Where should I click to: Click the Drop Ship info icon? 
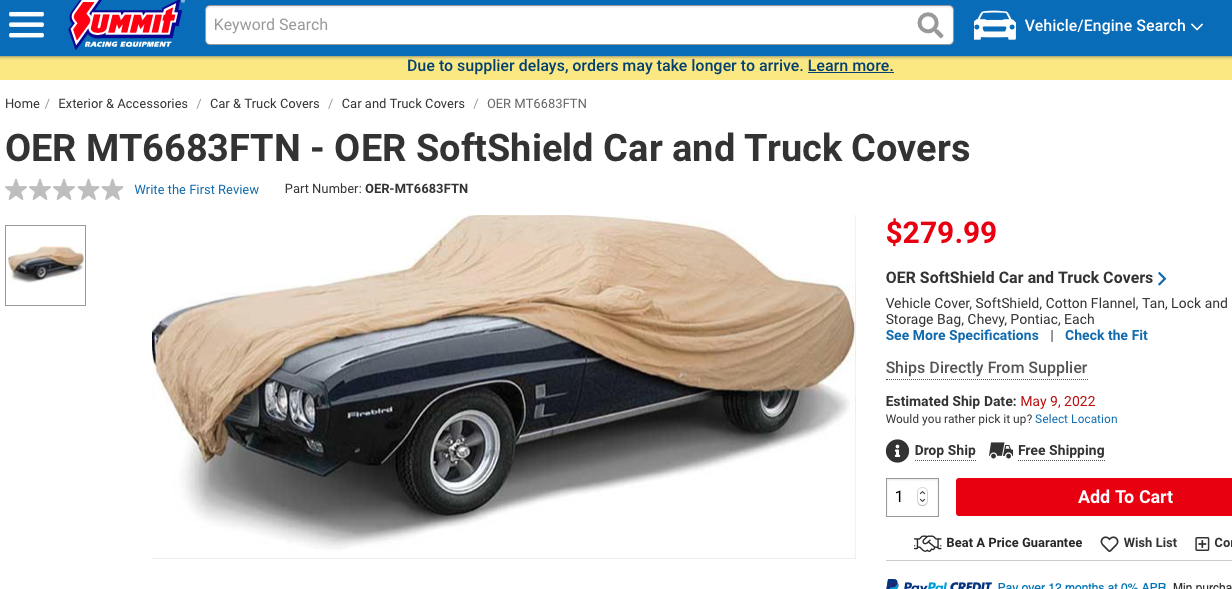(897, 451)
